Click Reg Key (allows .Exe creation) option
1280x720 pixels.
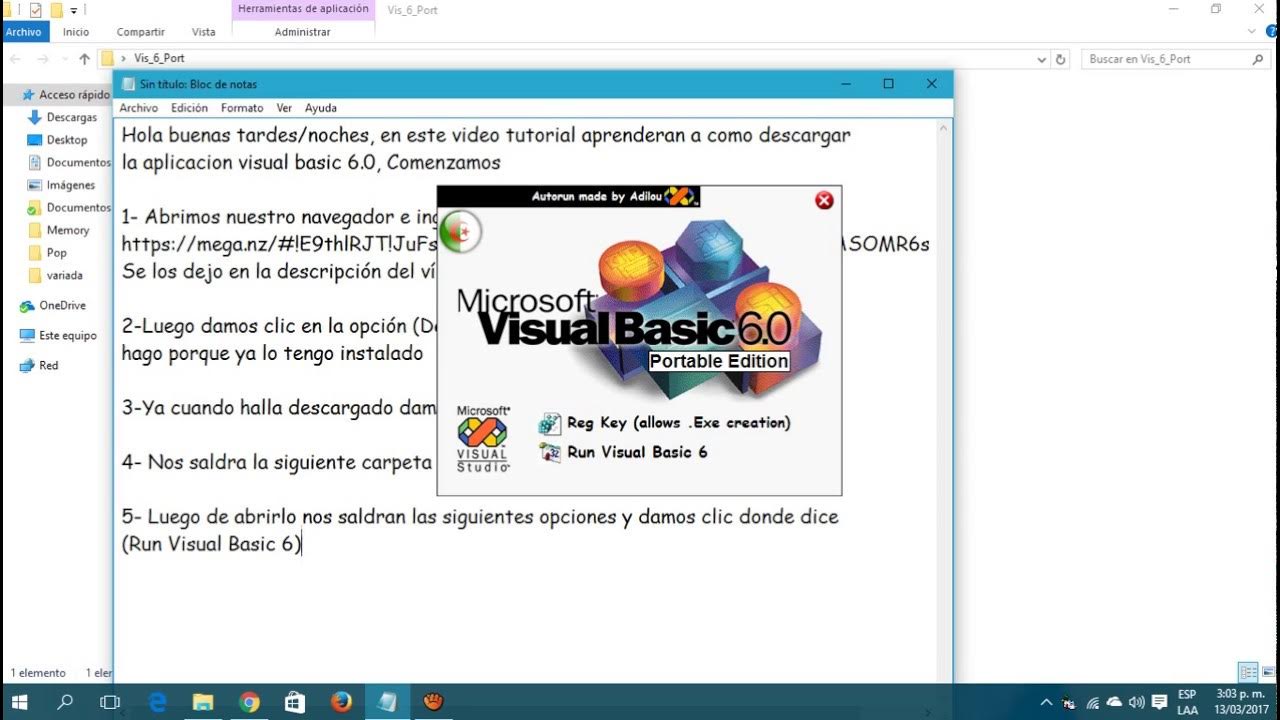(678, 423)
